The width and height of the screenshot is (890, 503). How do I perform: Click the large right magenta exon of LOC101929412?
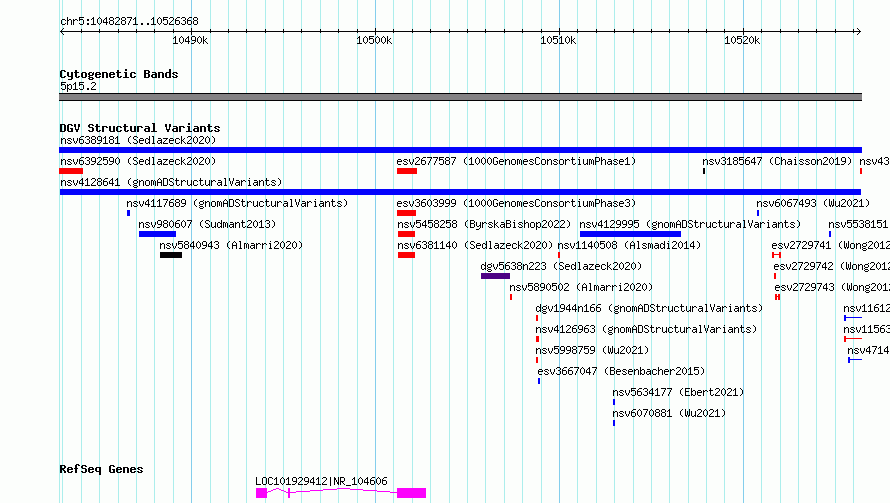coord(412,493)
